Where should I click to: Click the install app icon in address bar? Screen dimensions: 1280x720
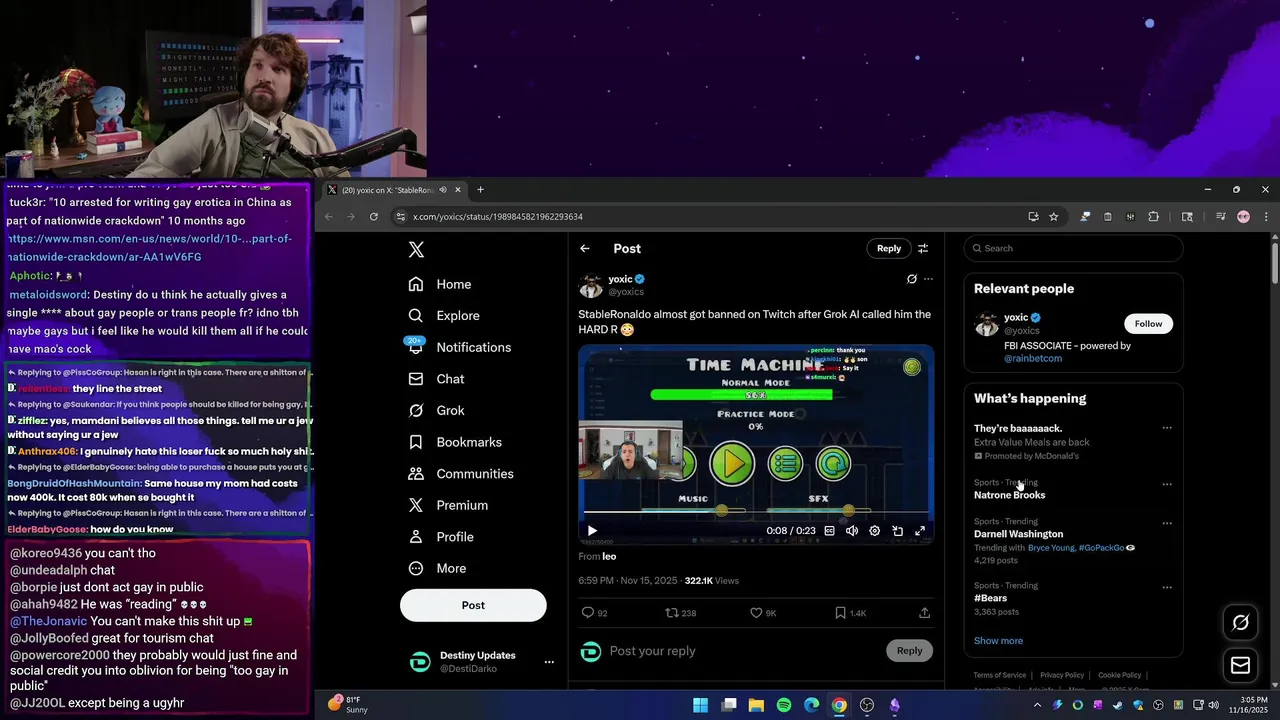[1033, 216]
